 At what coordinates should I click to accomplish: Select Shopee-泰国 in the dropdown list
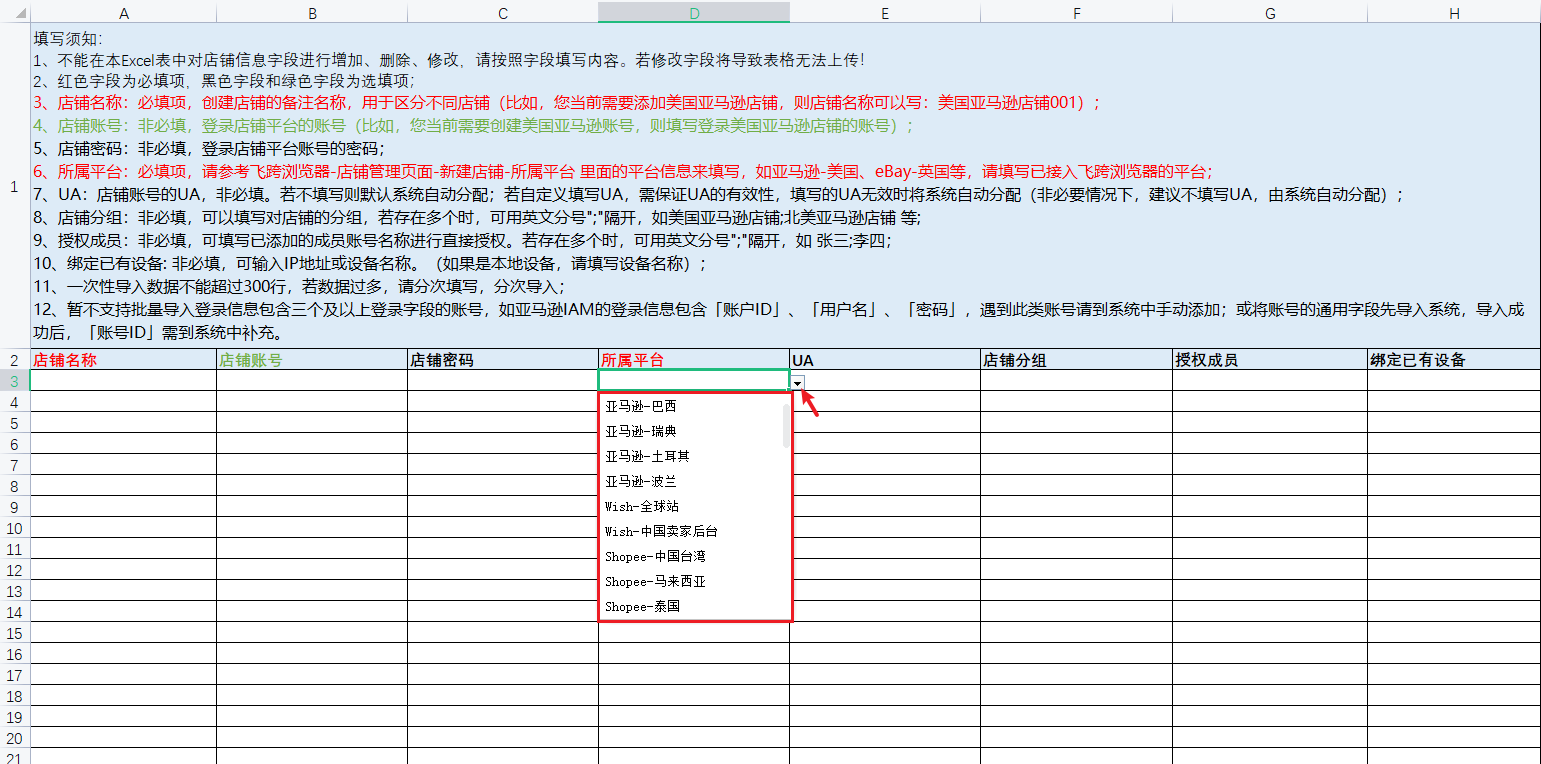click(x=642, y=606)
